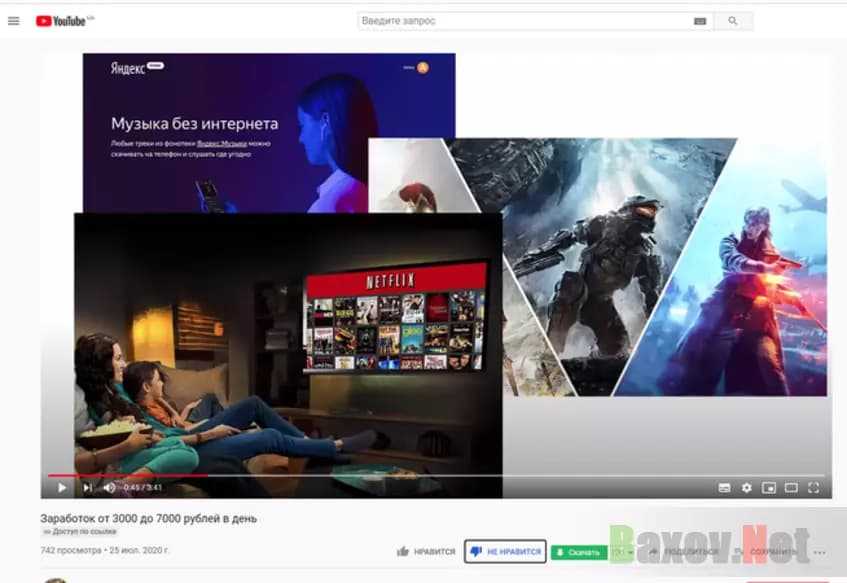The height and width of the screenshot is (583, 847).
Task: Toggle subtitles on the video
Action: pyautogui.click(x=724, y=488)
